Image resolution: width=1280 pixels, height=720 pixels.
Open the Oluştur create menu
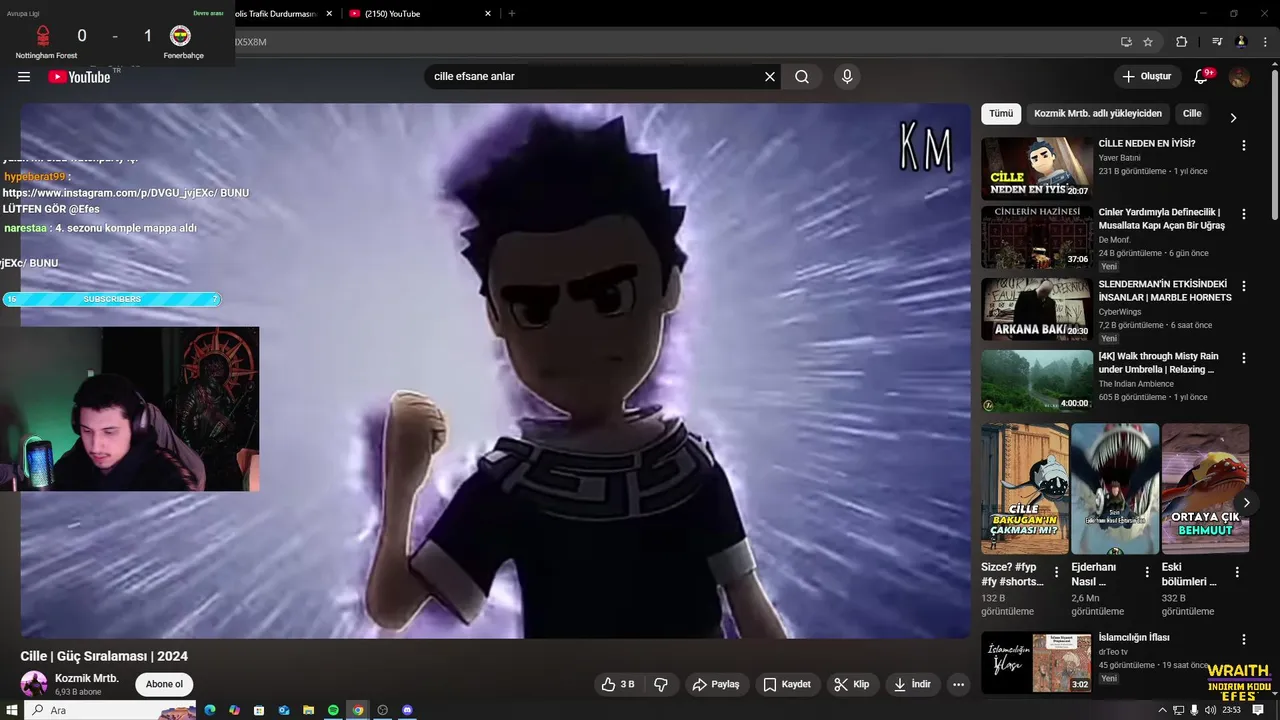[x=1146, y=77]
